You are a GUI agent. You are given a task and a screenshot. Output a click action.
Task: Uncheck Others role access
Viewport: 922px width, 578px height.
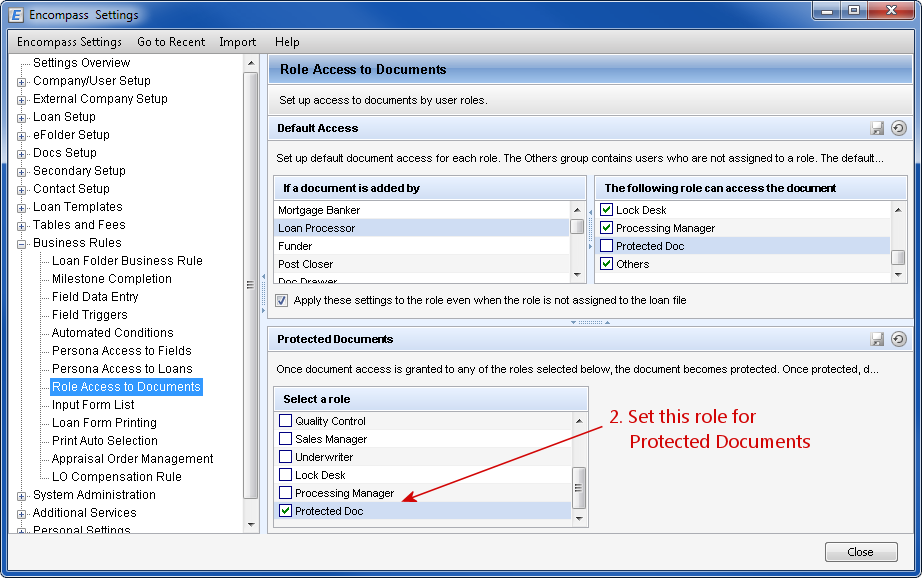[x=606, y=264]
